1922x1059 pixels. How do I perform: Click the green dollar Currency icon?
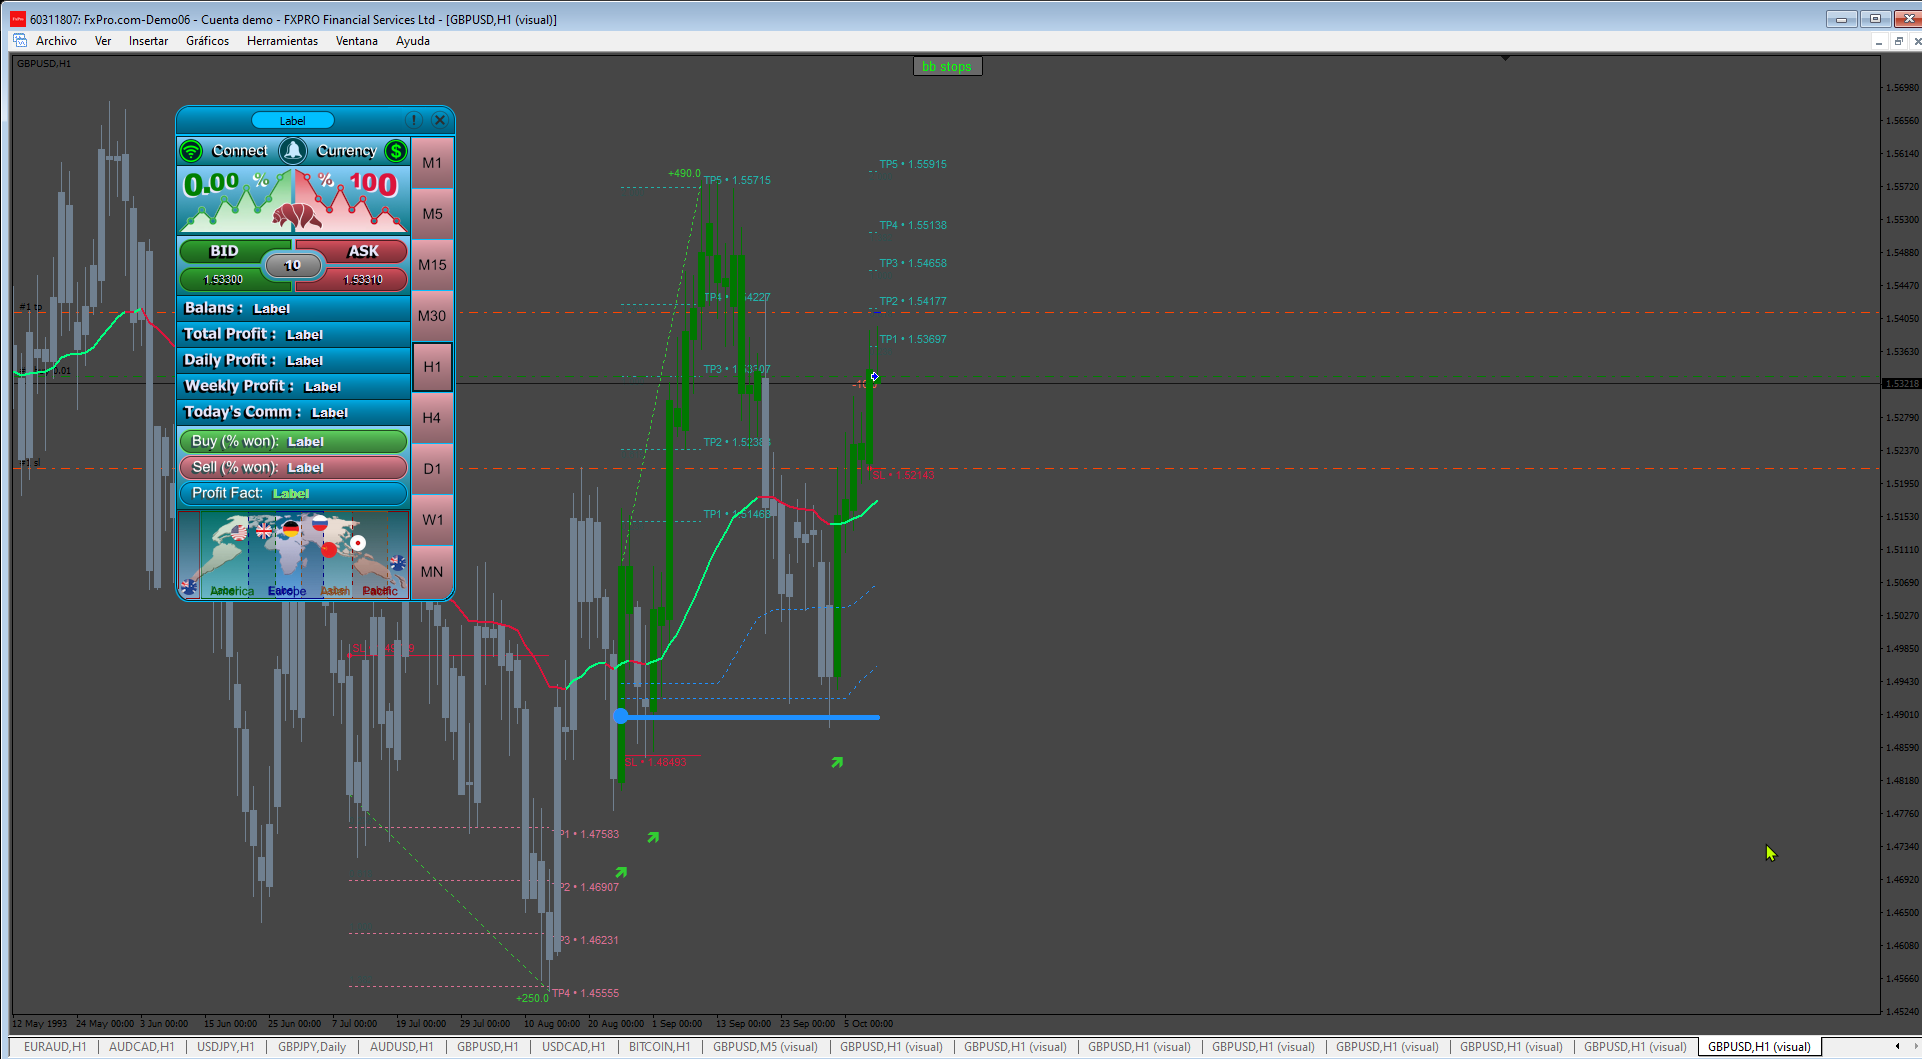coord(396,151)
